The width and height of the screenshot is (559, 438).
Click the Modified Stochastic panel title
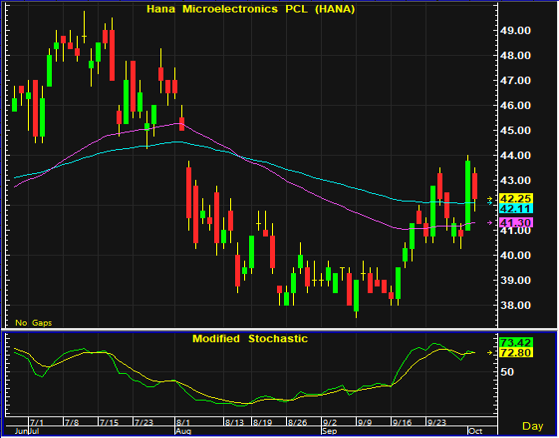click(250, 339)
